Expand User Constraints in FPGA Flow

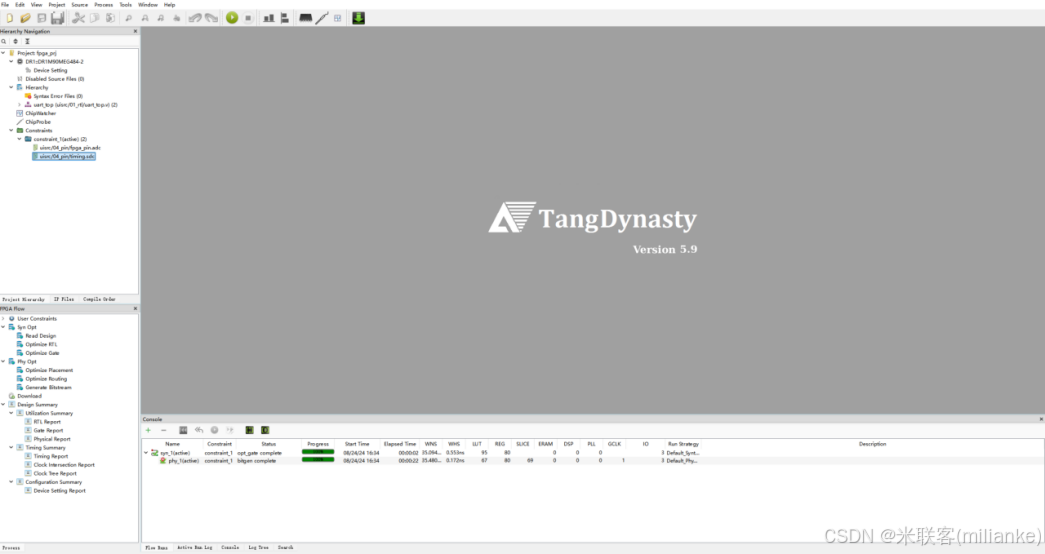coord(3,319)
